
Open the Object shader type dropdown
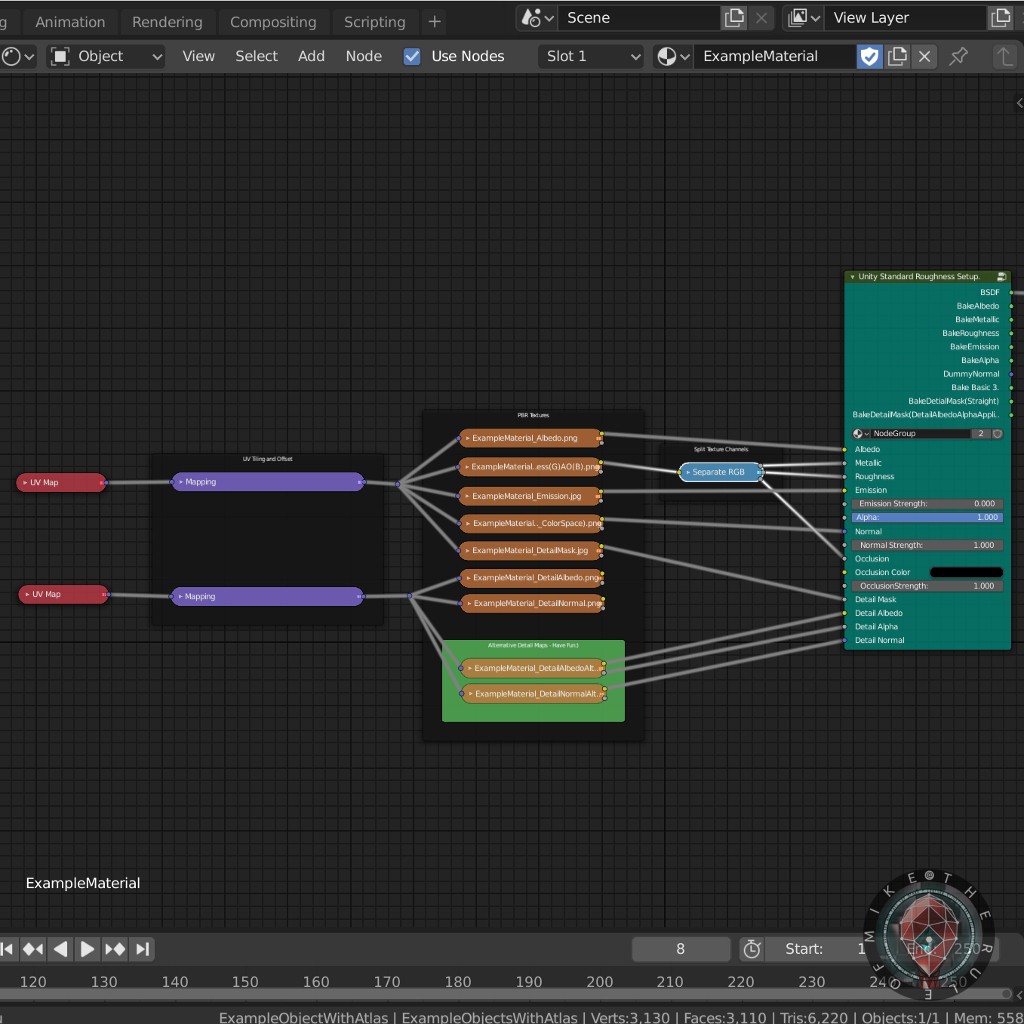tap(106, 56)
